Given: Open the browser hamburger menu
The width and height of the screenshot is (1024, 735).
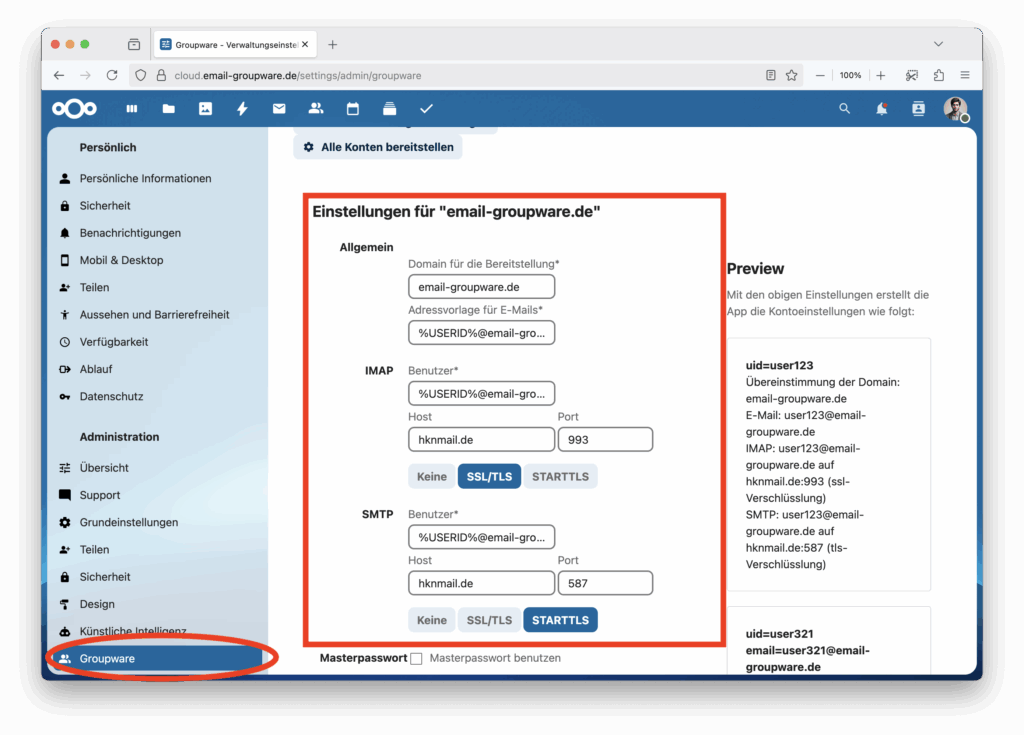Looking at the screenshot, I should pyautogui.click(x=965, y=75).
